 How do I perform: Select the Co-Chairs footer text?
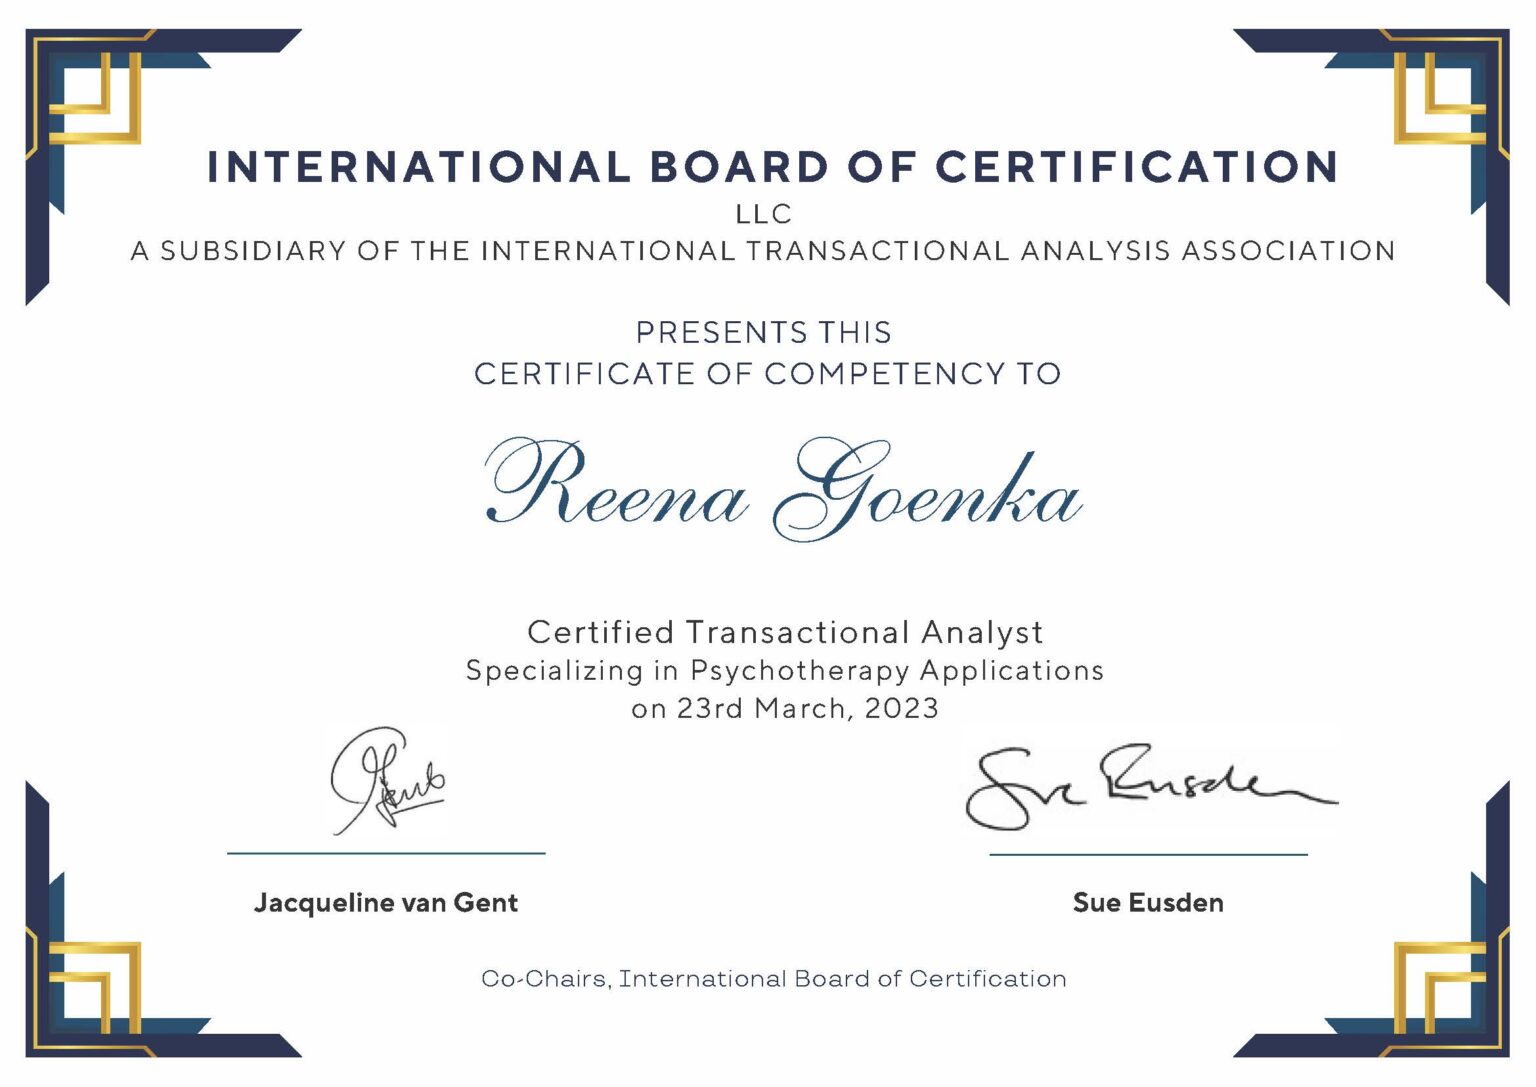pos(773,979)
